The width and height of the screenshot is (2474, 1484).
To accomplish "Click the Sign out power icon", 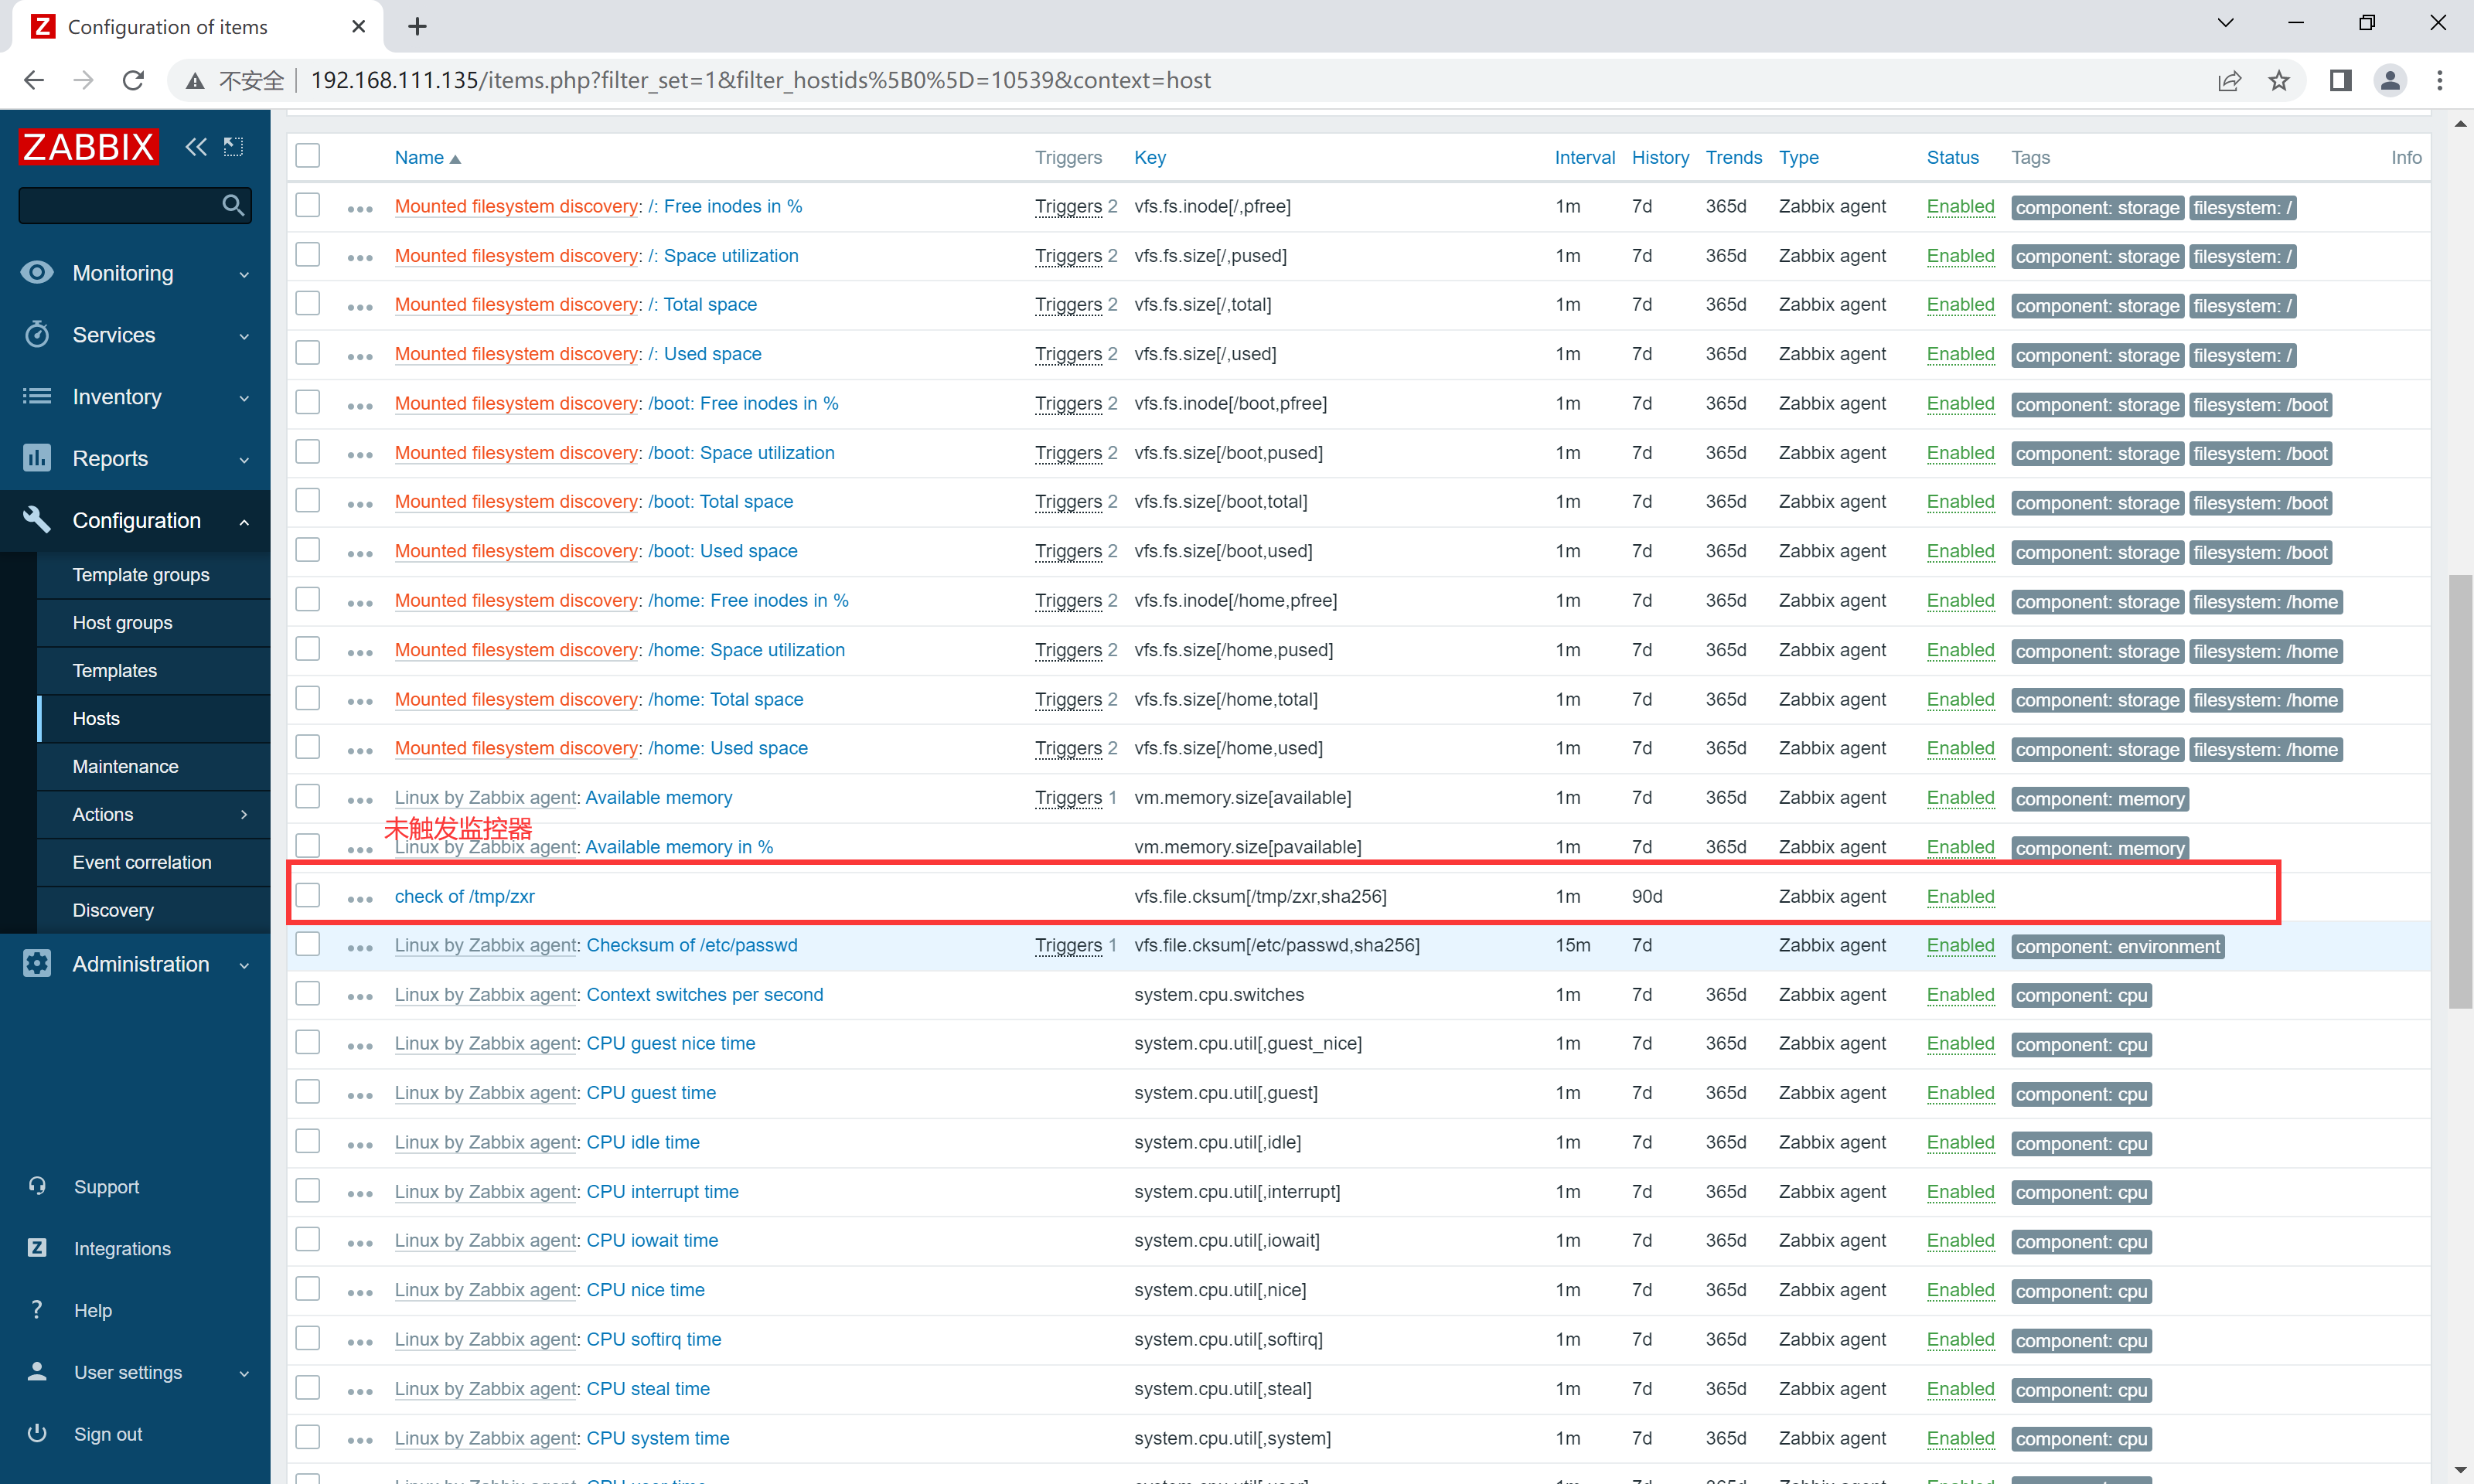I will point(37,1434).
